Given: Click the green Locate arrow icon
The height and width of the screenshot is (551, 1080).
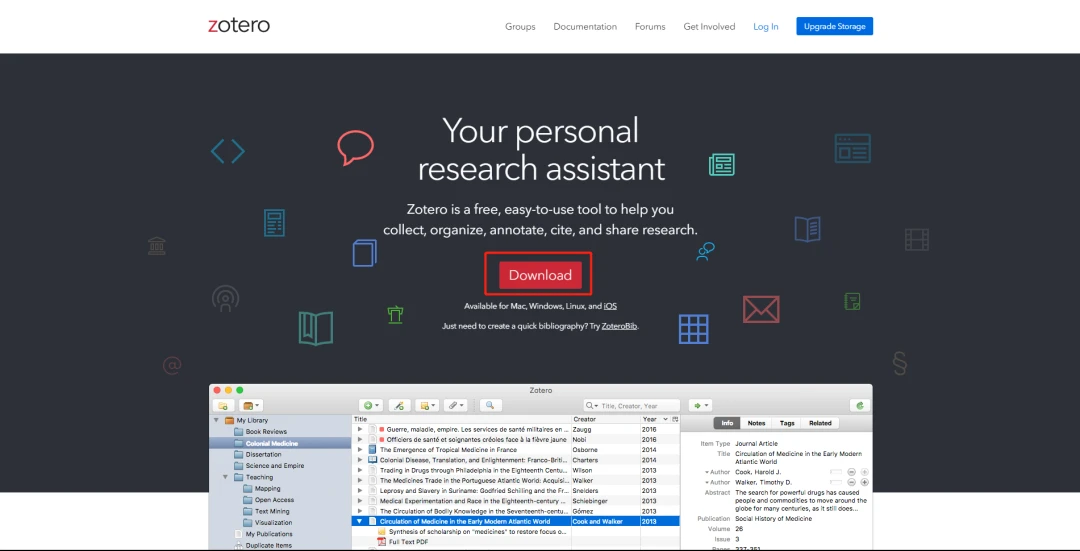Looking at the screenshot, I should tap(699, 406).
